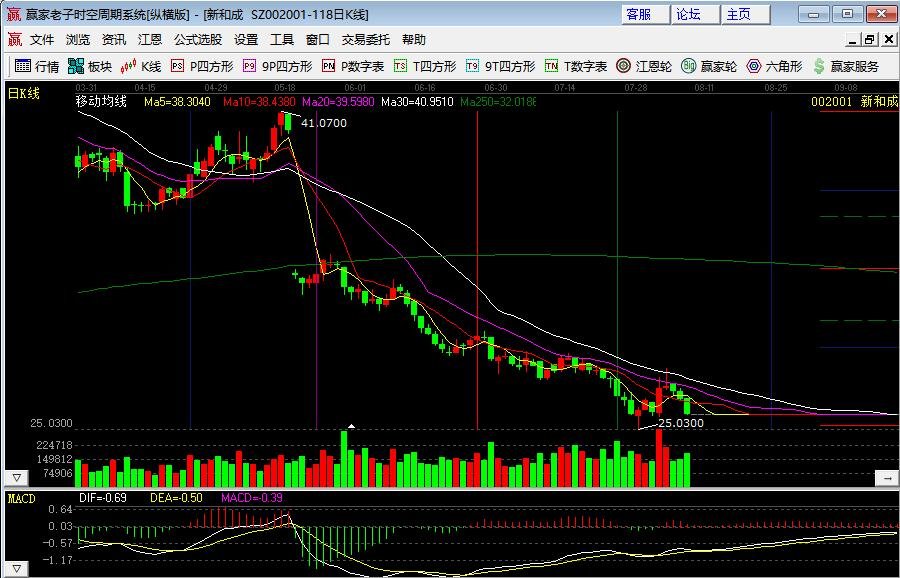
Task: Click the DEA=-0.50 value
Action: [176, 498]
